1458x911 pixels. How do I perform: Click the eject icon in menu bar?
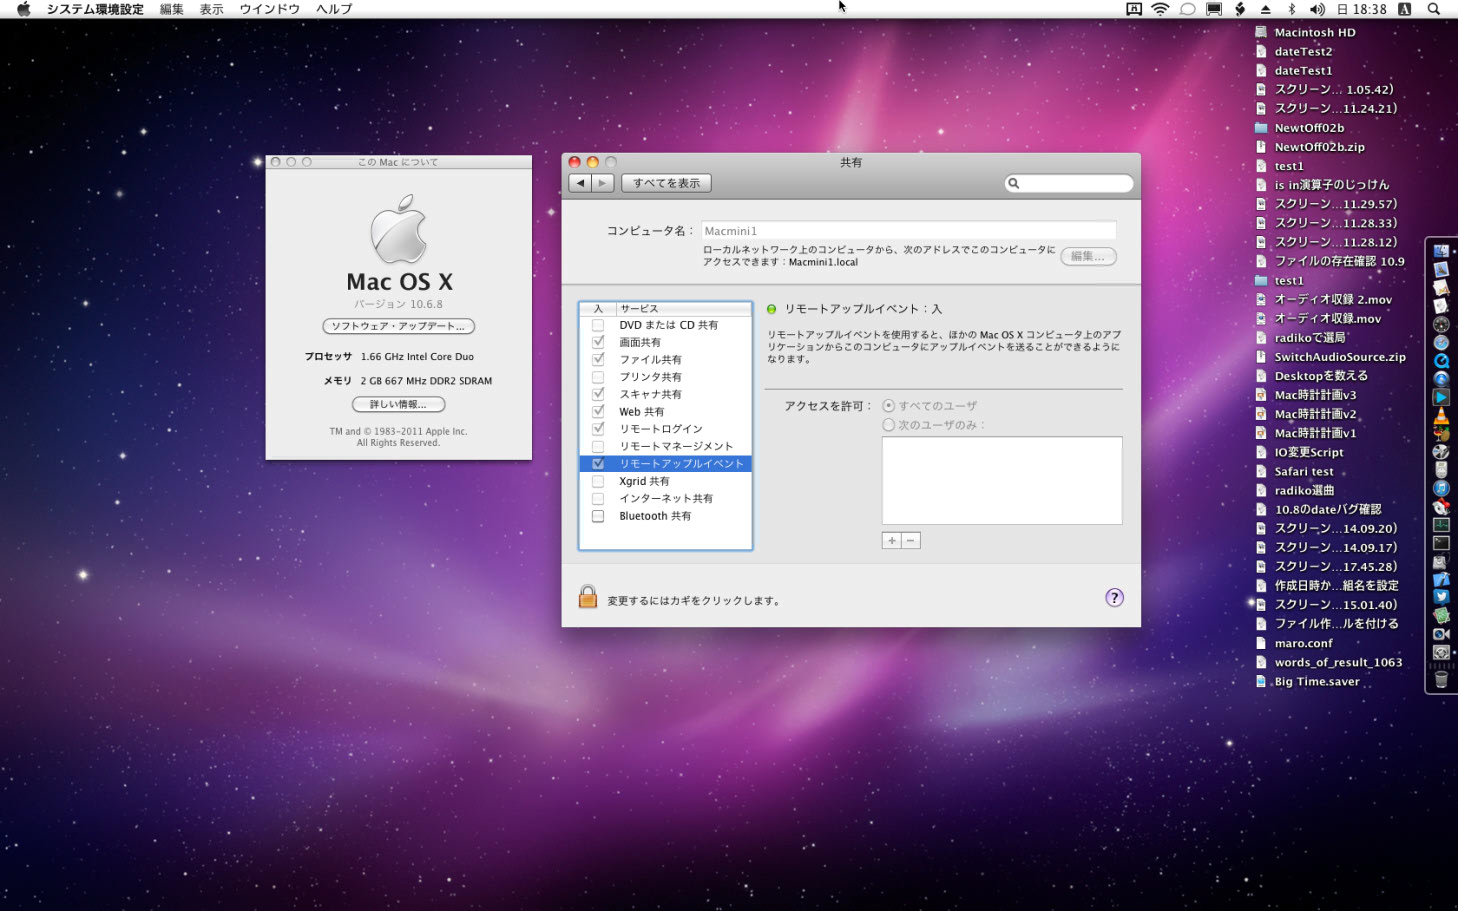click(x=1265, y=9)
